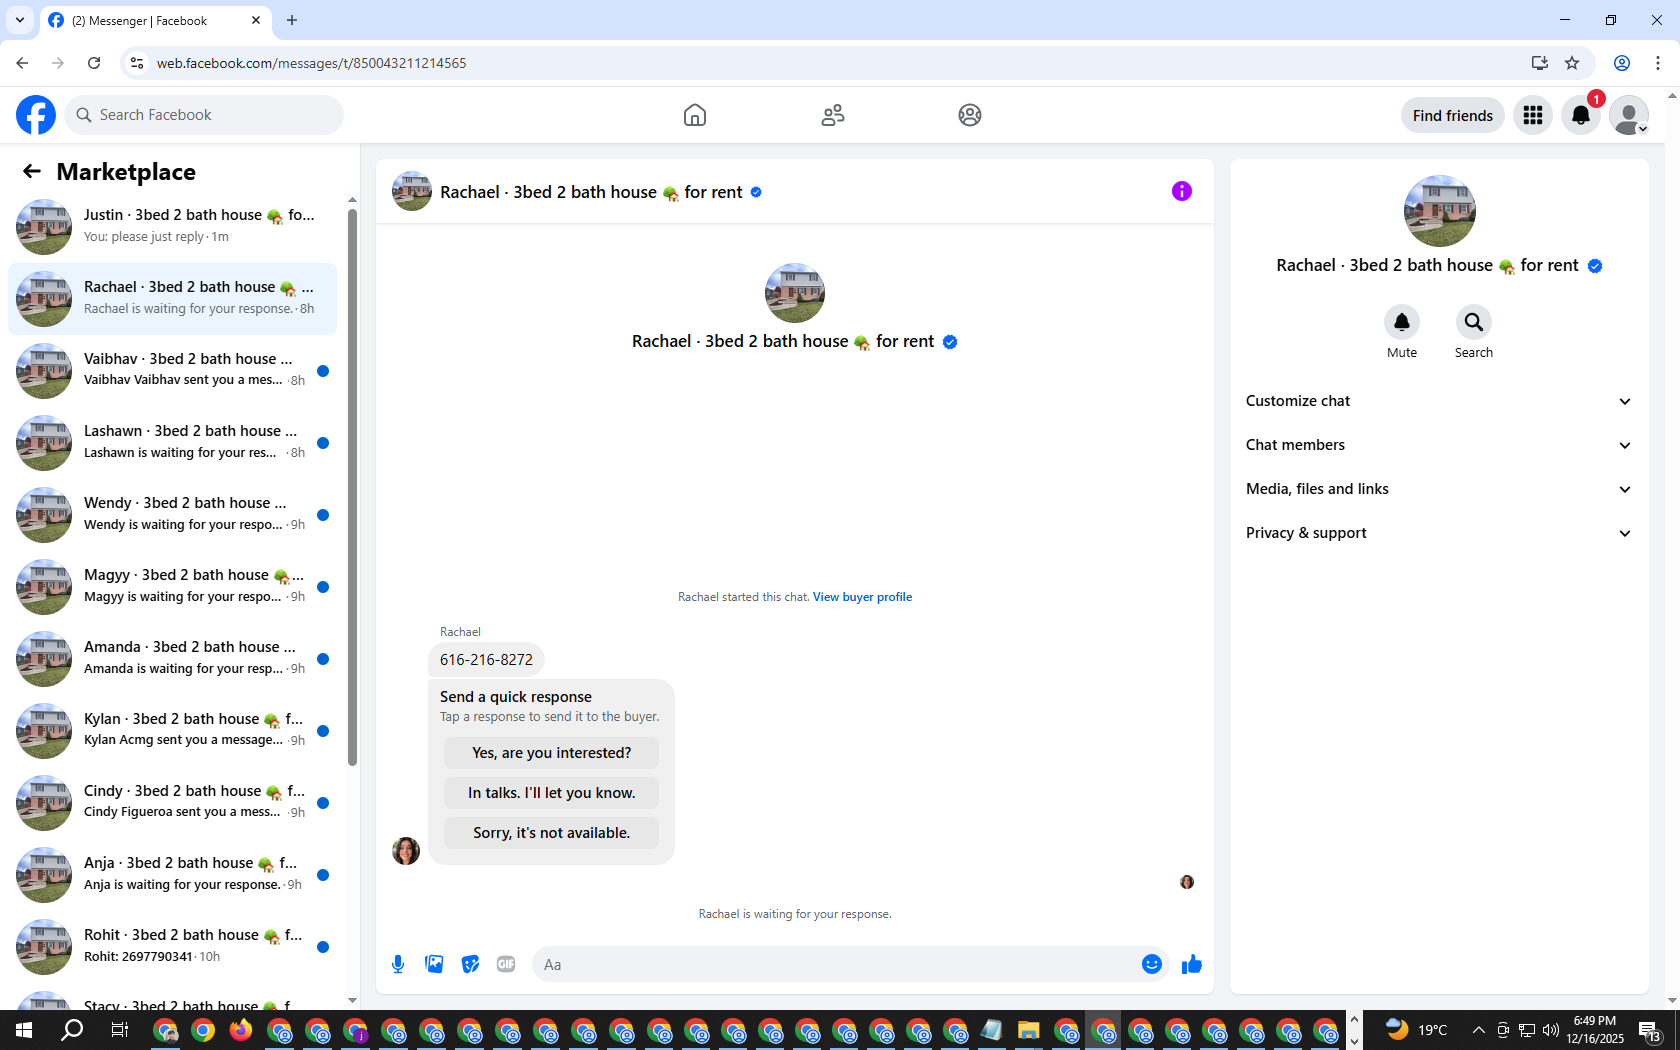This screenshot has width=1680, height=1050.
Task: Click the Facebook logo icon
Action: click(x=36, y=115)
